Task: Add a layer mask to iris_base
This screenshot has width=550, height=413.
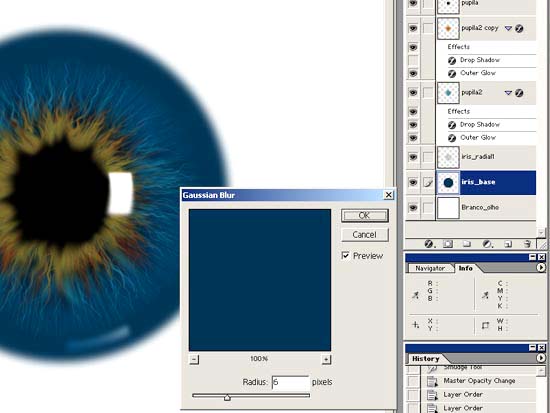Action: pyautogui.click(x=448, y=244)
